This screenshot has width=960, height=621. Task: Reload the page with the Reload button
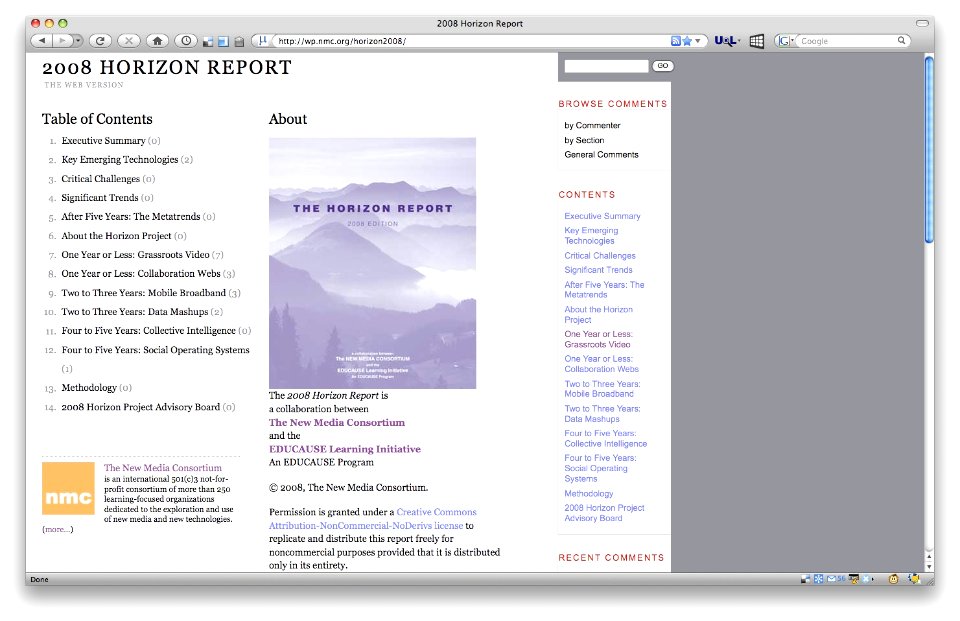100,41
